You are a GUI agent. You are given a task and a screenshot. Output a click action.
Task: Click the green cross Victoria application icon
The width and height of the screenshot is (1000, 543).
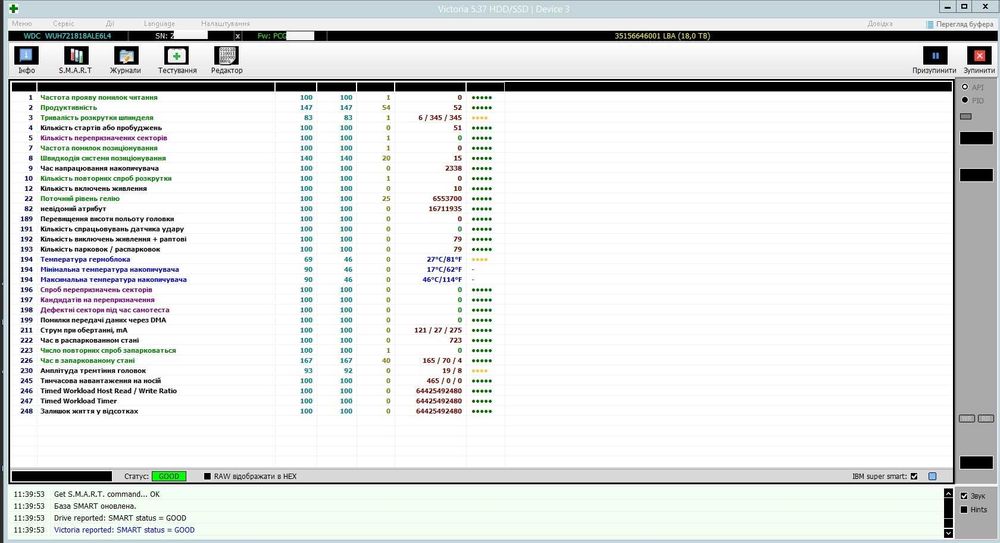point(13,8)
